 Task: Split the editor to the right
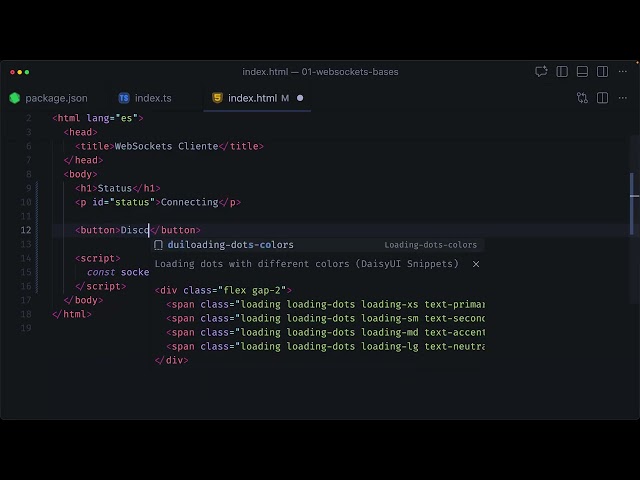click(602, 98)
